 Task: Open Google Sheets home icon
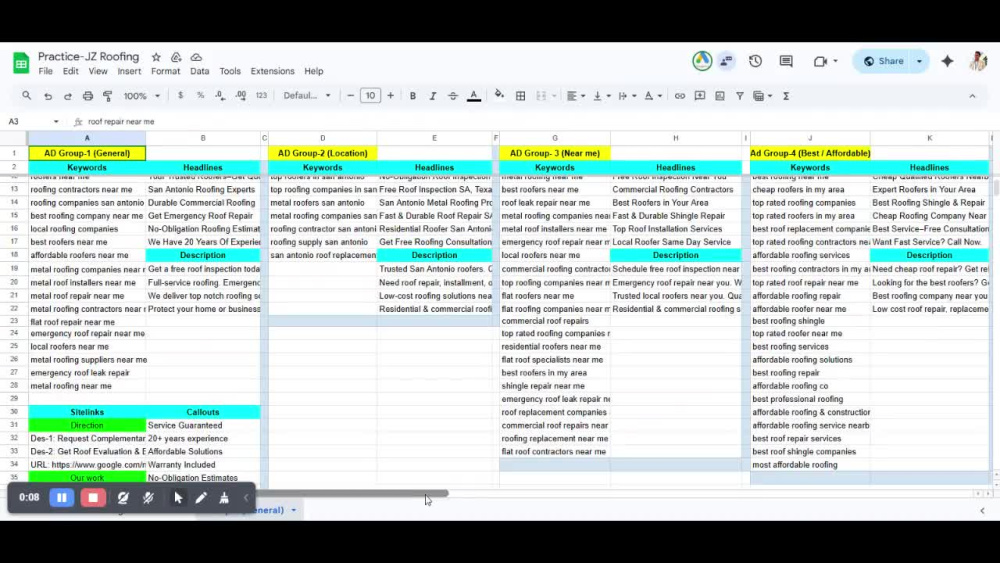pos(21,62)
